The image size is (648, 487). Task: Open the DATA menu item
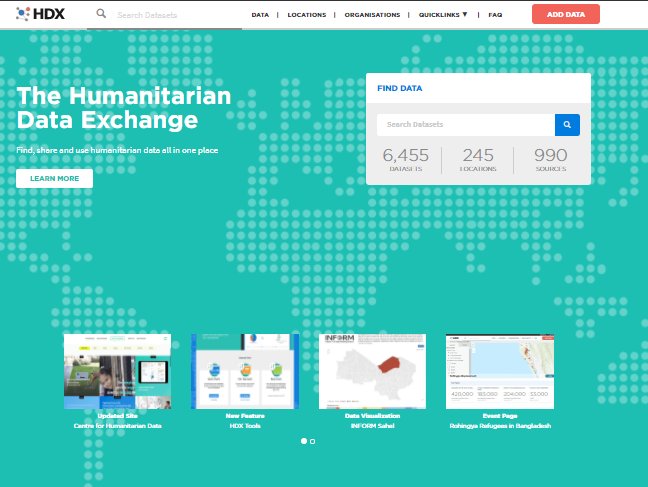click(x=260, y=15)
